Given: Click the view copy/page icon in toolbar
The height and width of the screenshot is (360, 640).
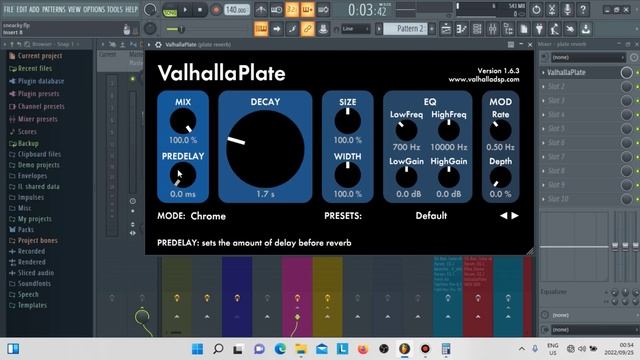Looking at the screenshot, I should coord(524,29).
